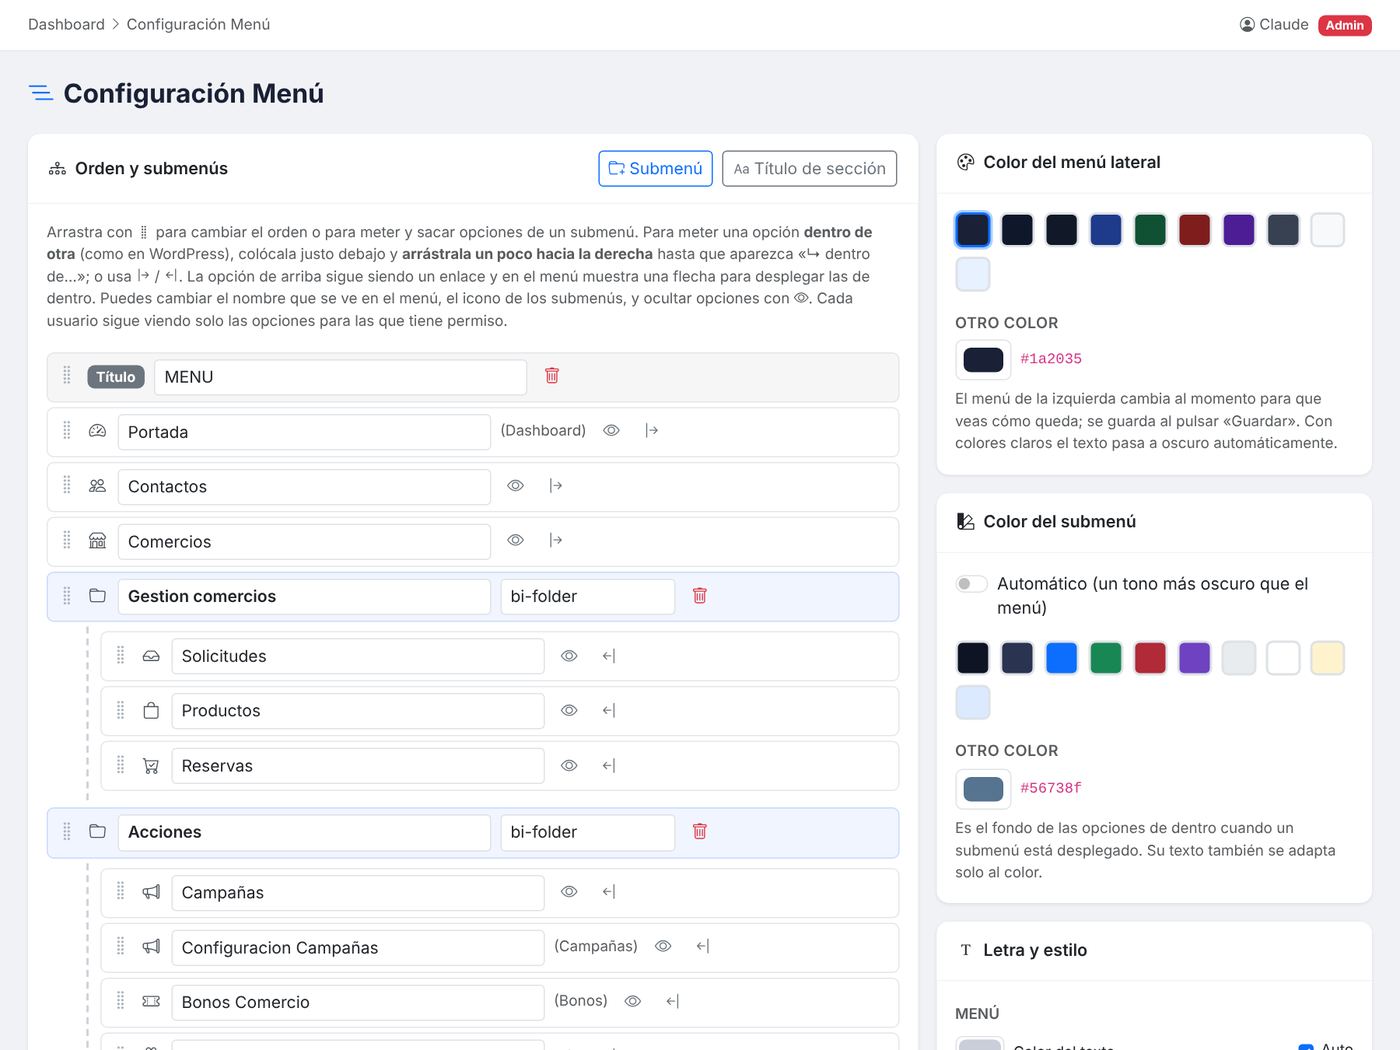This screenshot has width=1400, height=1050.
Task: Outdent Campañas from its submenu
Action: (x=609, y=892)
